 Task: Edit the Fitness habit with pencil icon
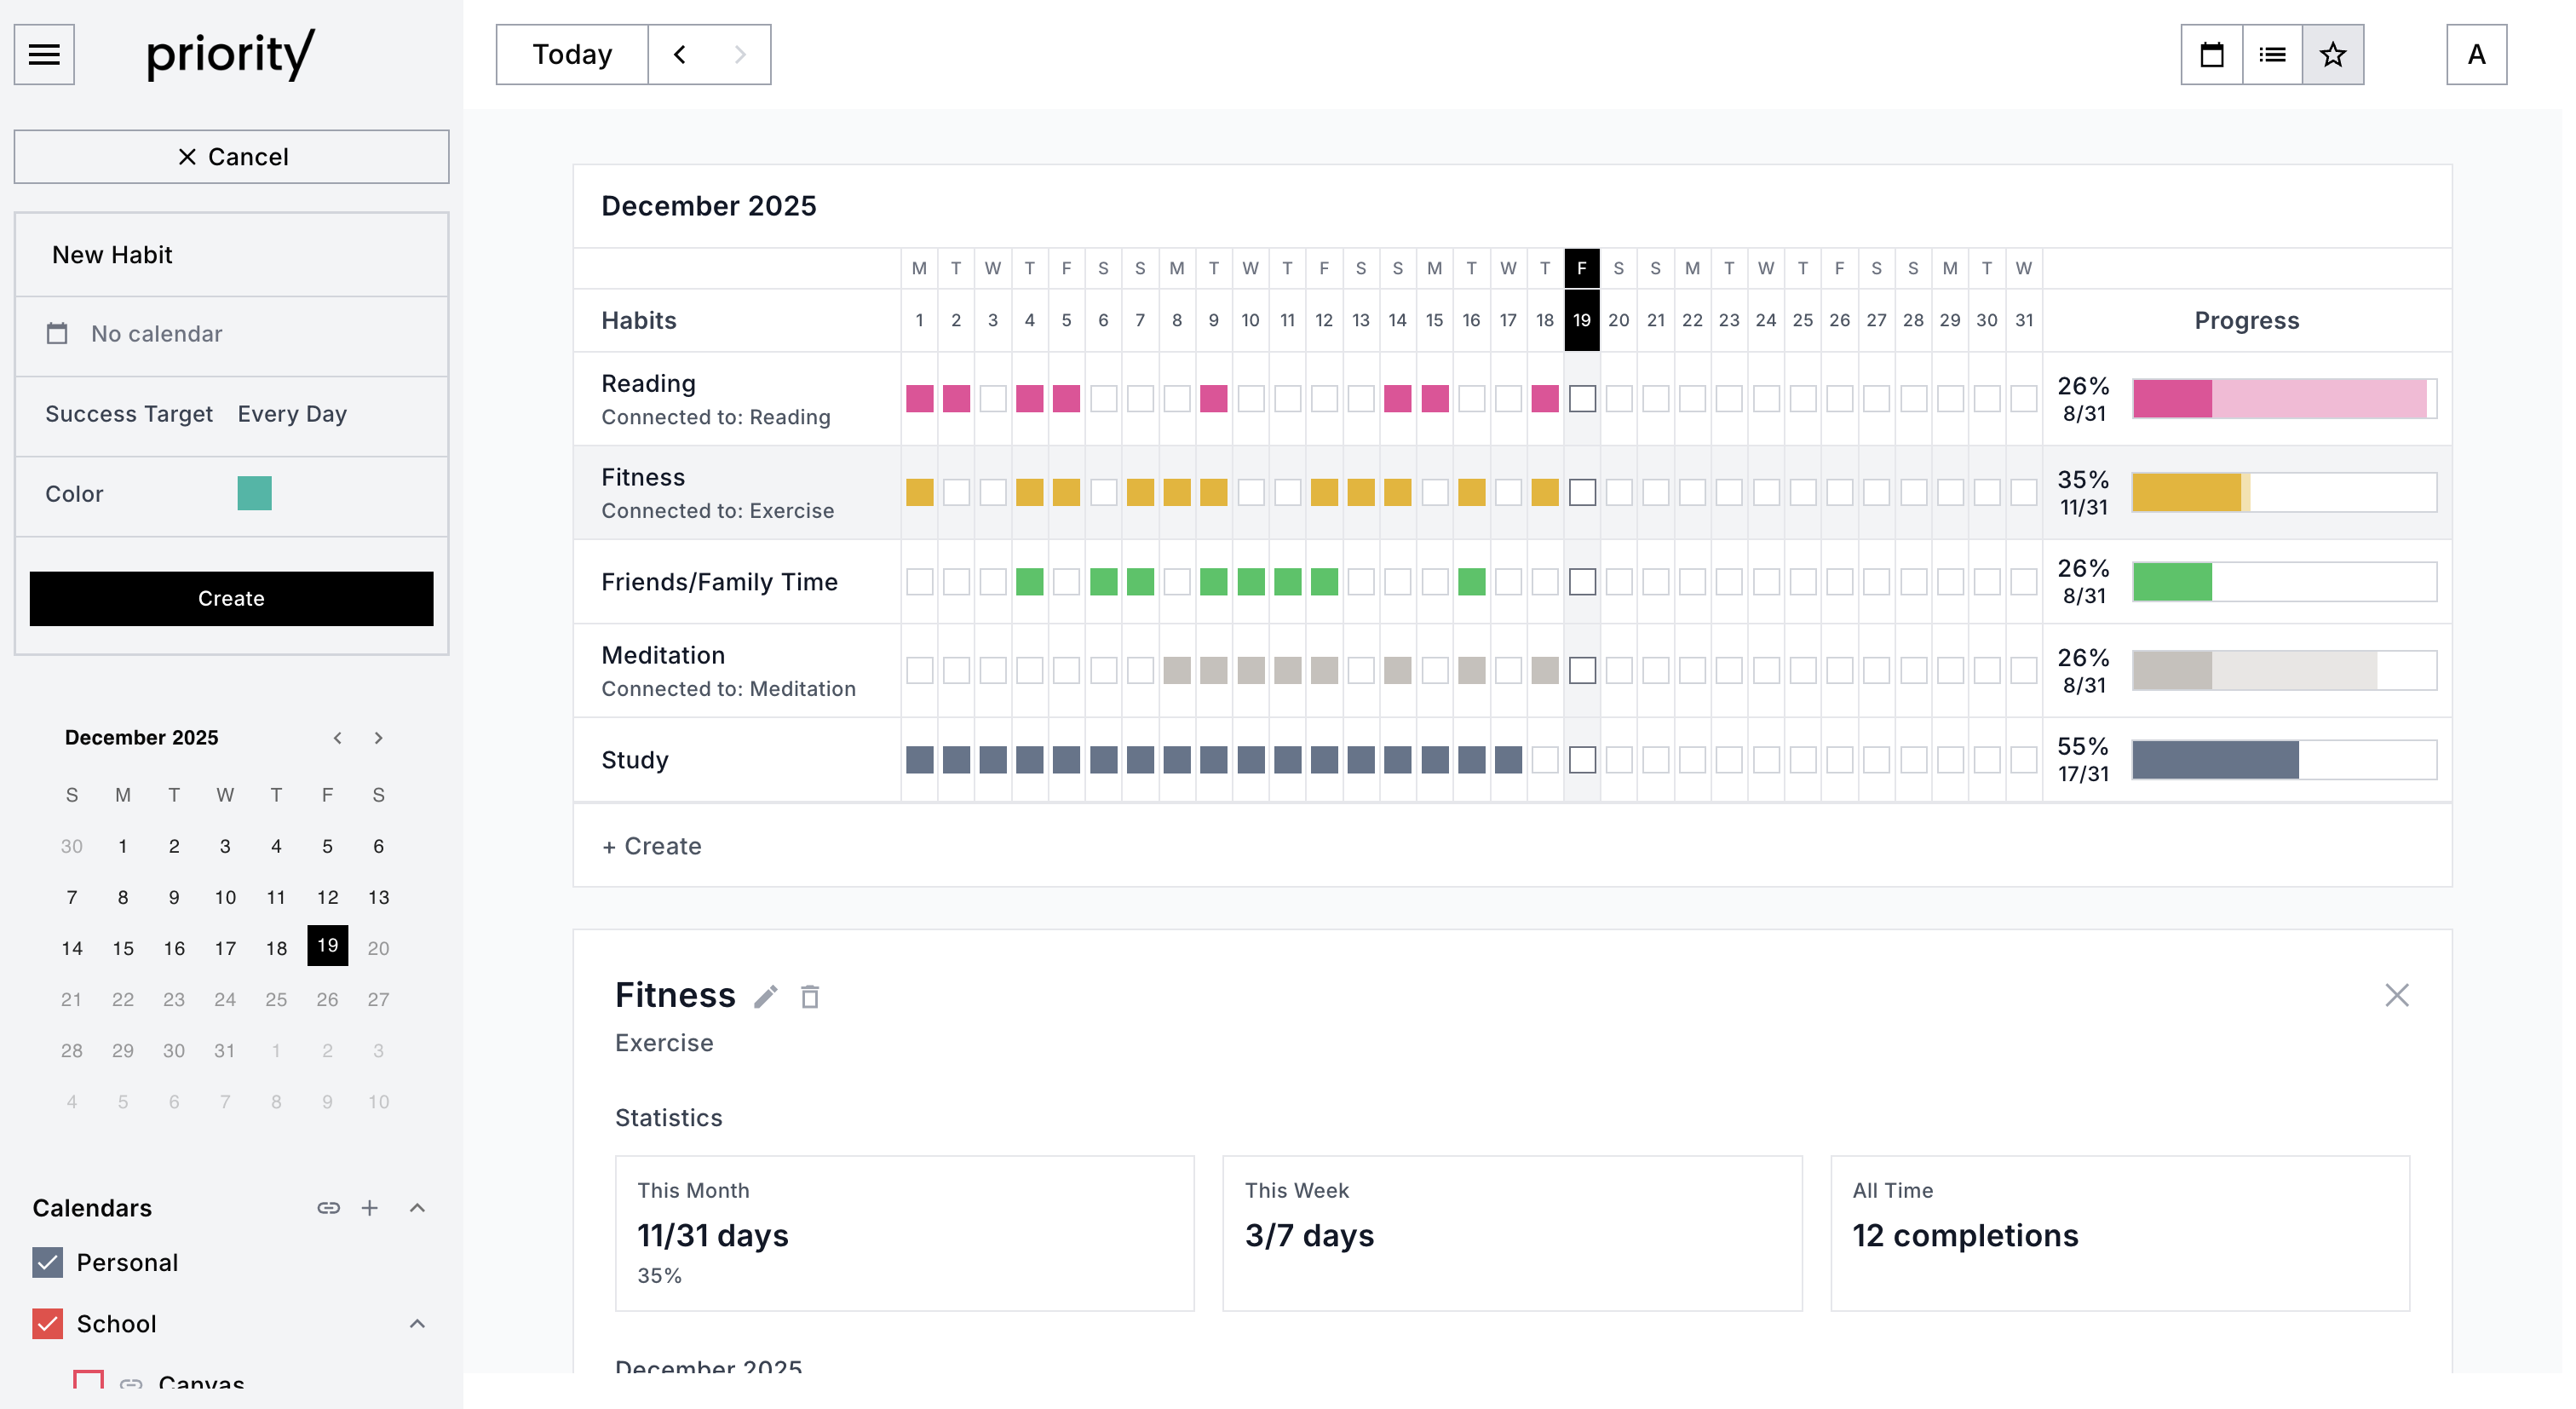pyautogui.click(x=765, y=997)
